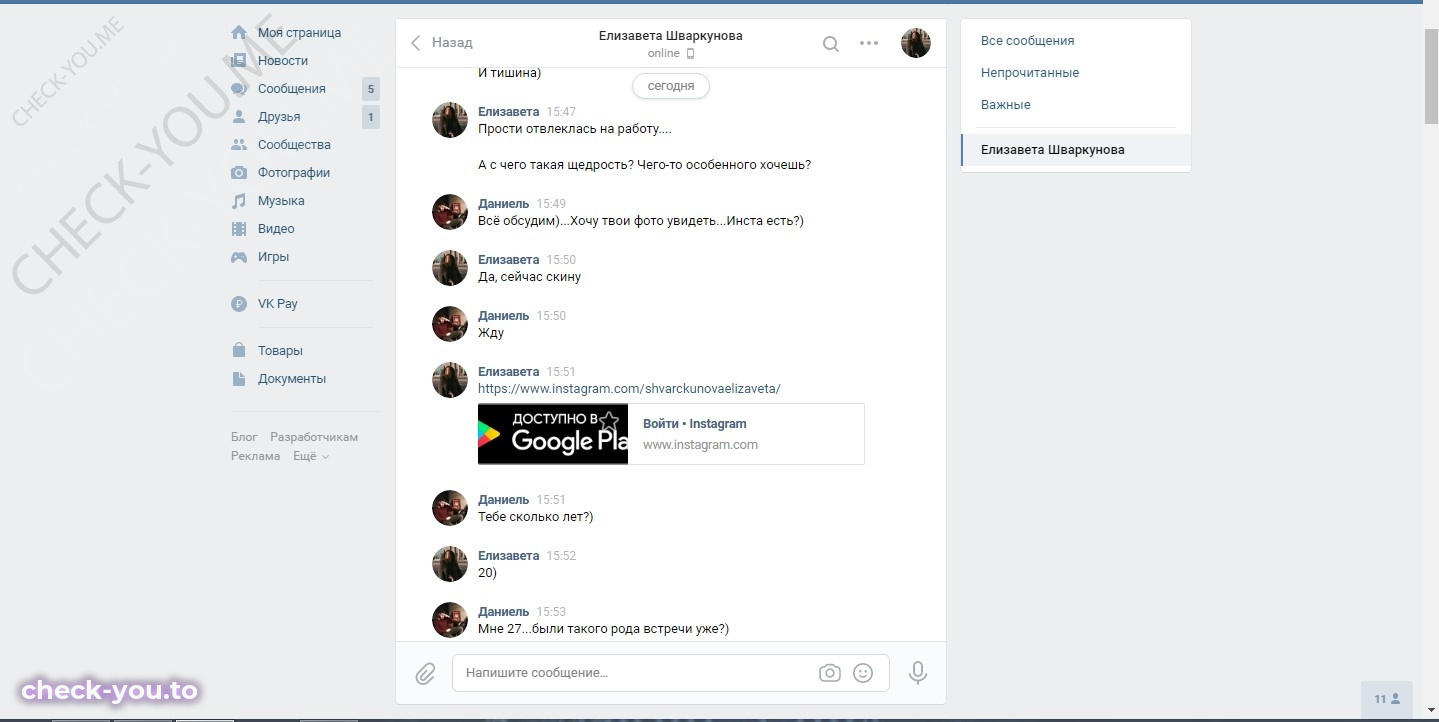1439x722 pixels.
Task: Open the three-dot conversation actions menu
Action: pos(869,43)
